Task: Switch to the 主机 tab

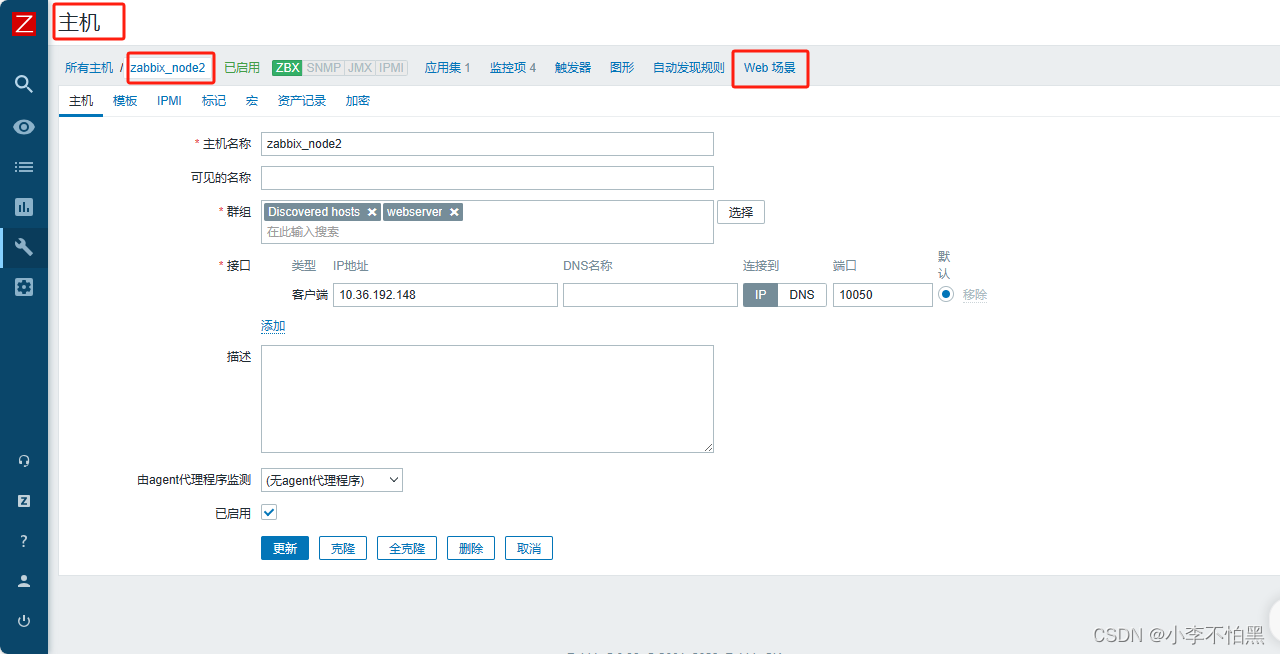Action: pos(81,101)
